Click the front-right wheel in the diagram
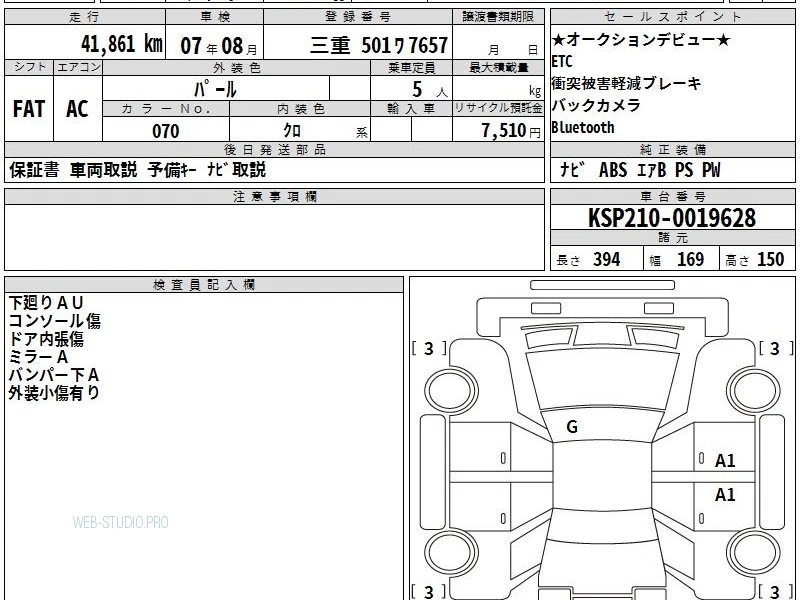This screenshot has height=600, width=800. 754,391
